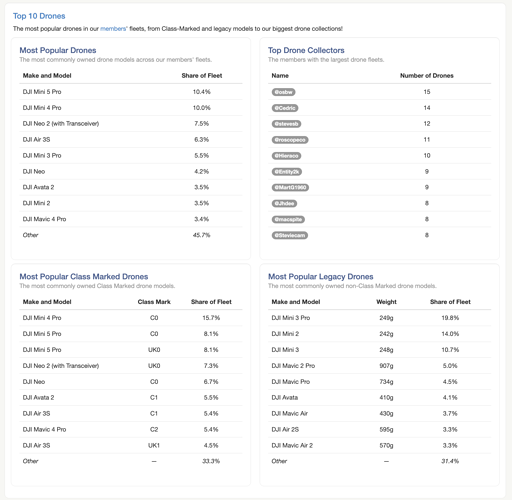Open the @roscopeco member badge
The width and height of the screenshot is (512, 500).
(290, 140)
